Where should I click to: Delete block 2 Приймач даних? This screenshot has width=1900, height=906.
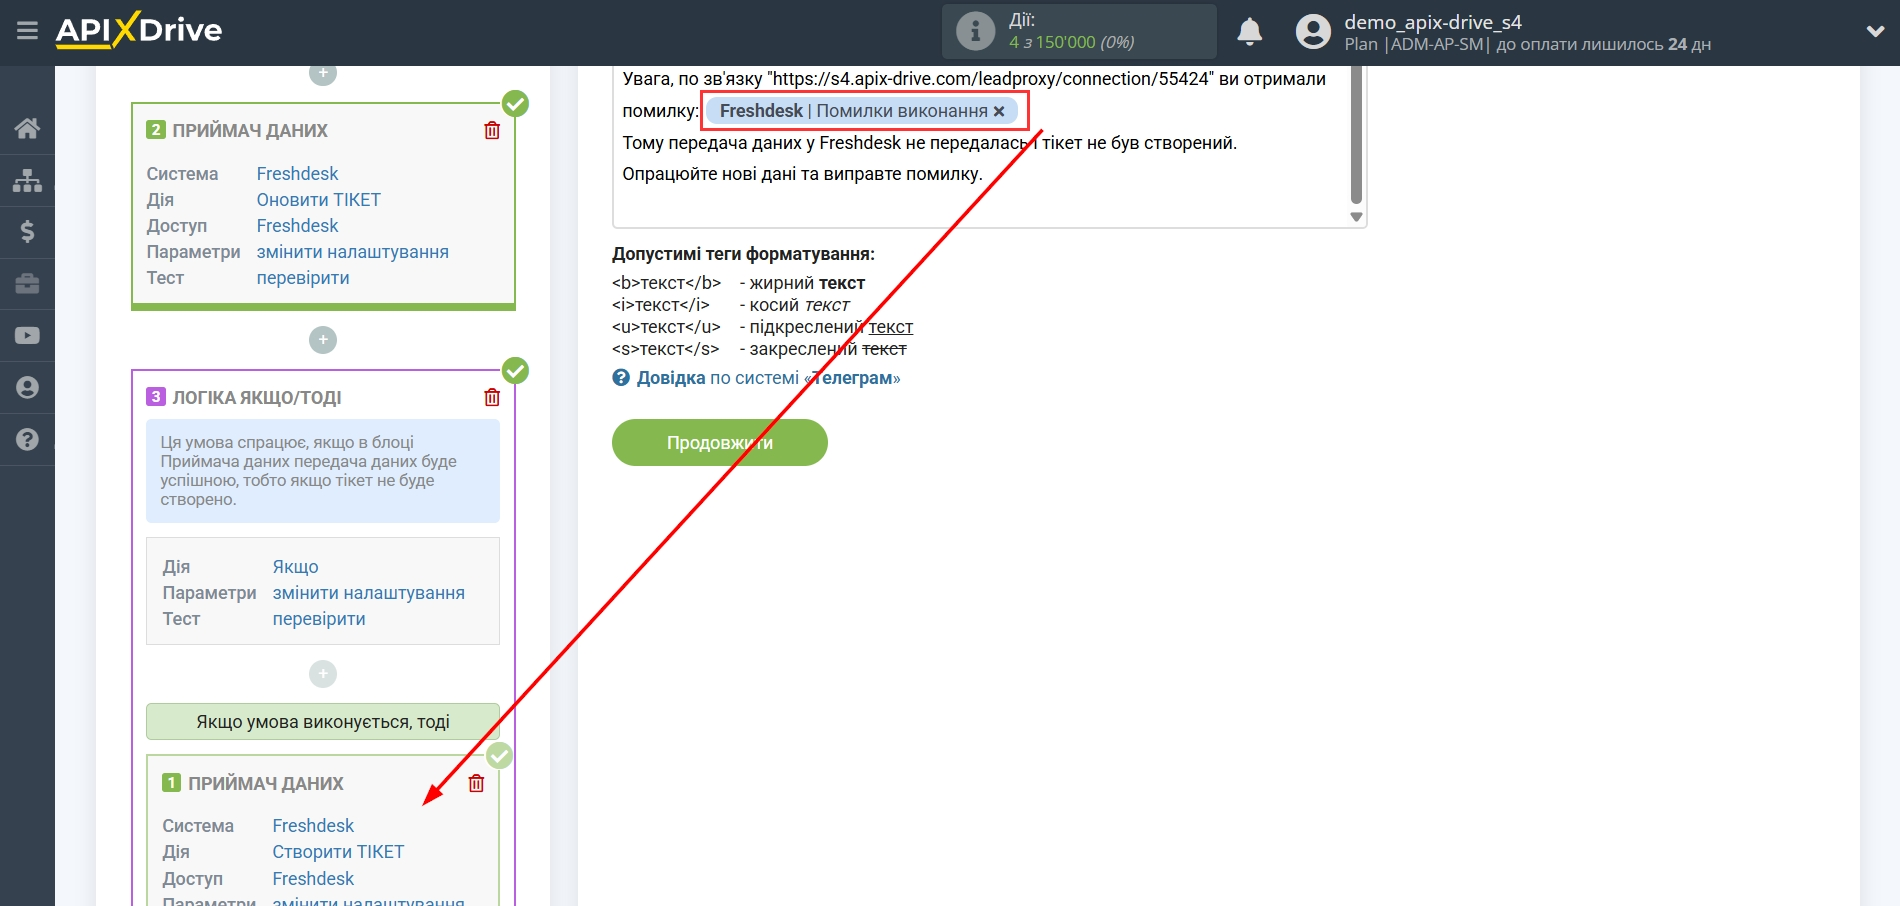coord(492,130)
